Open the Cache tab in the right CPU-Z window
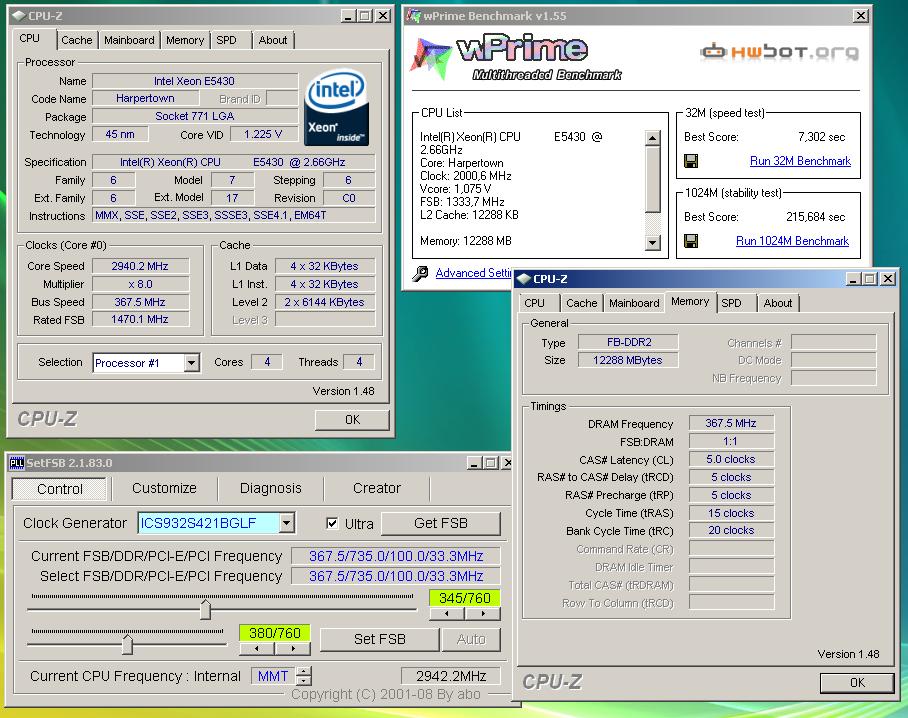 click(x=581, y=303)
